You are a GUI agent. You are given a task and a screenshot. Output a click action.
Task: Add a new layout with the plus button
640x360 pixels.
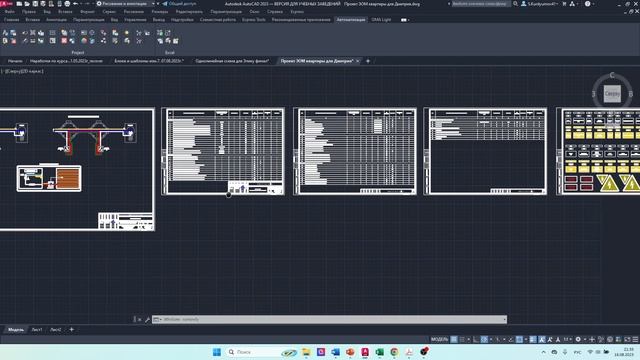click(71, 330)
